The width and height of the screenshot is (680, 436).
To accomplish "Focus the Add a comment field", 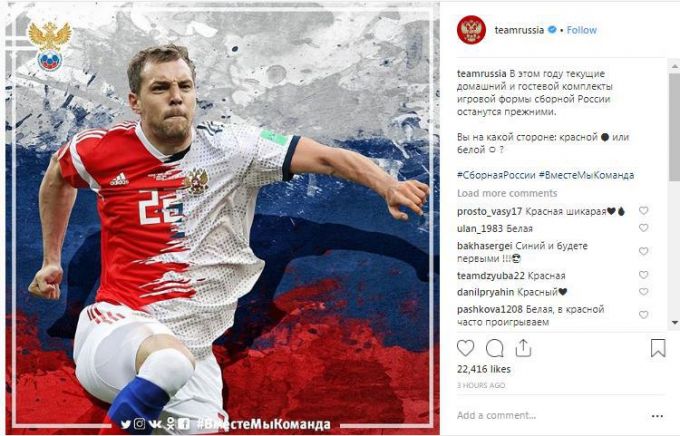I will 551,416.
